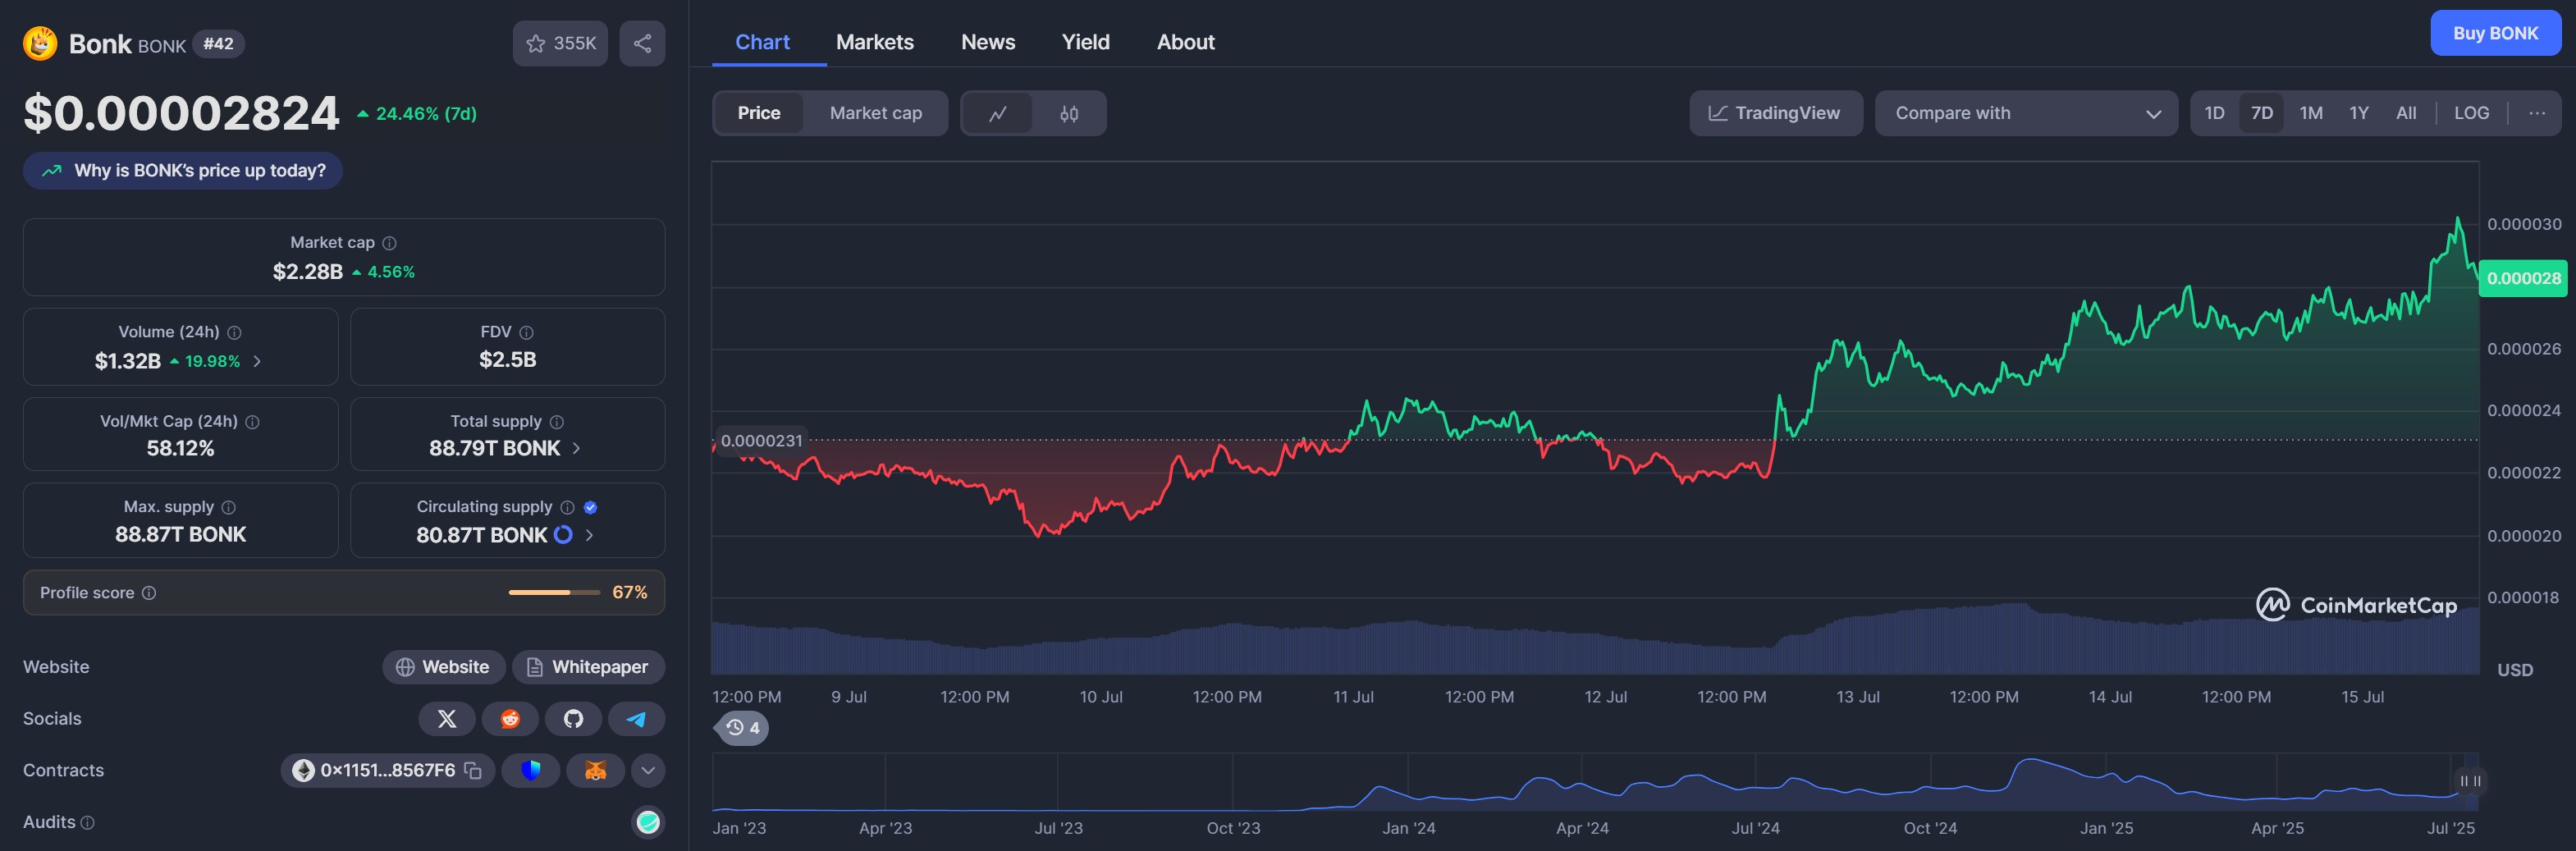Image resolution: width=2576 pixels, height=851 pixels.
Task: Click the 24.46% (7d) change label
Action: 417,114
